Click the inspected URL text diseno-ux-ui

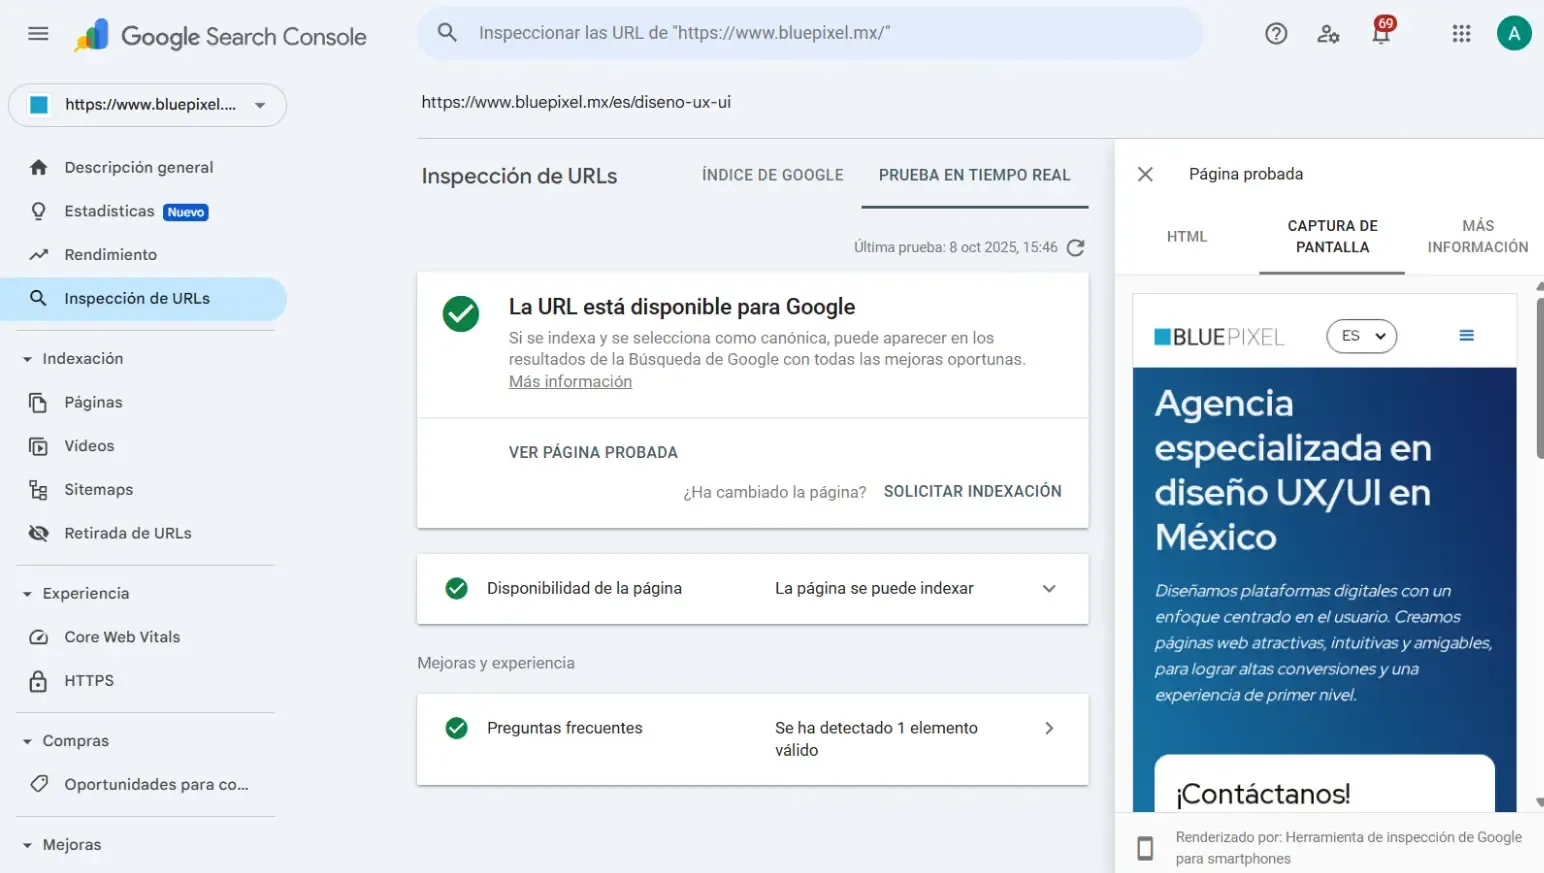pos(576,102)
